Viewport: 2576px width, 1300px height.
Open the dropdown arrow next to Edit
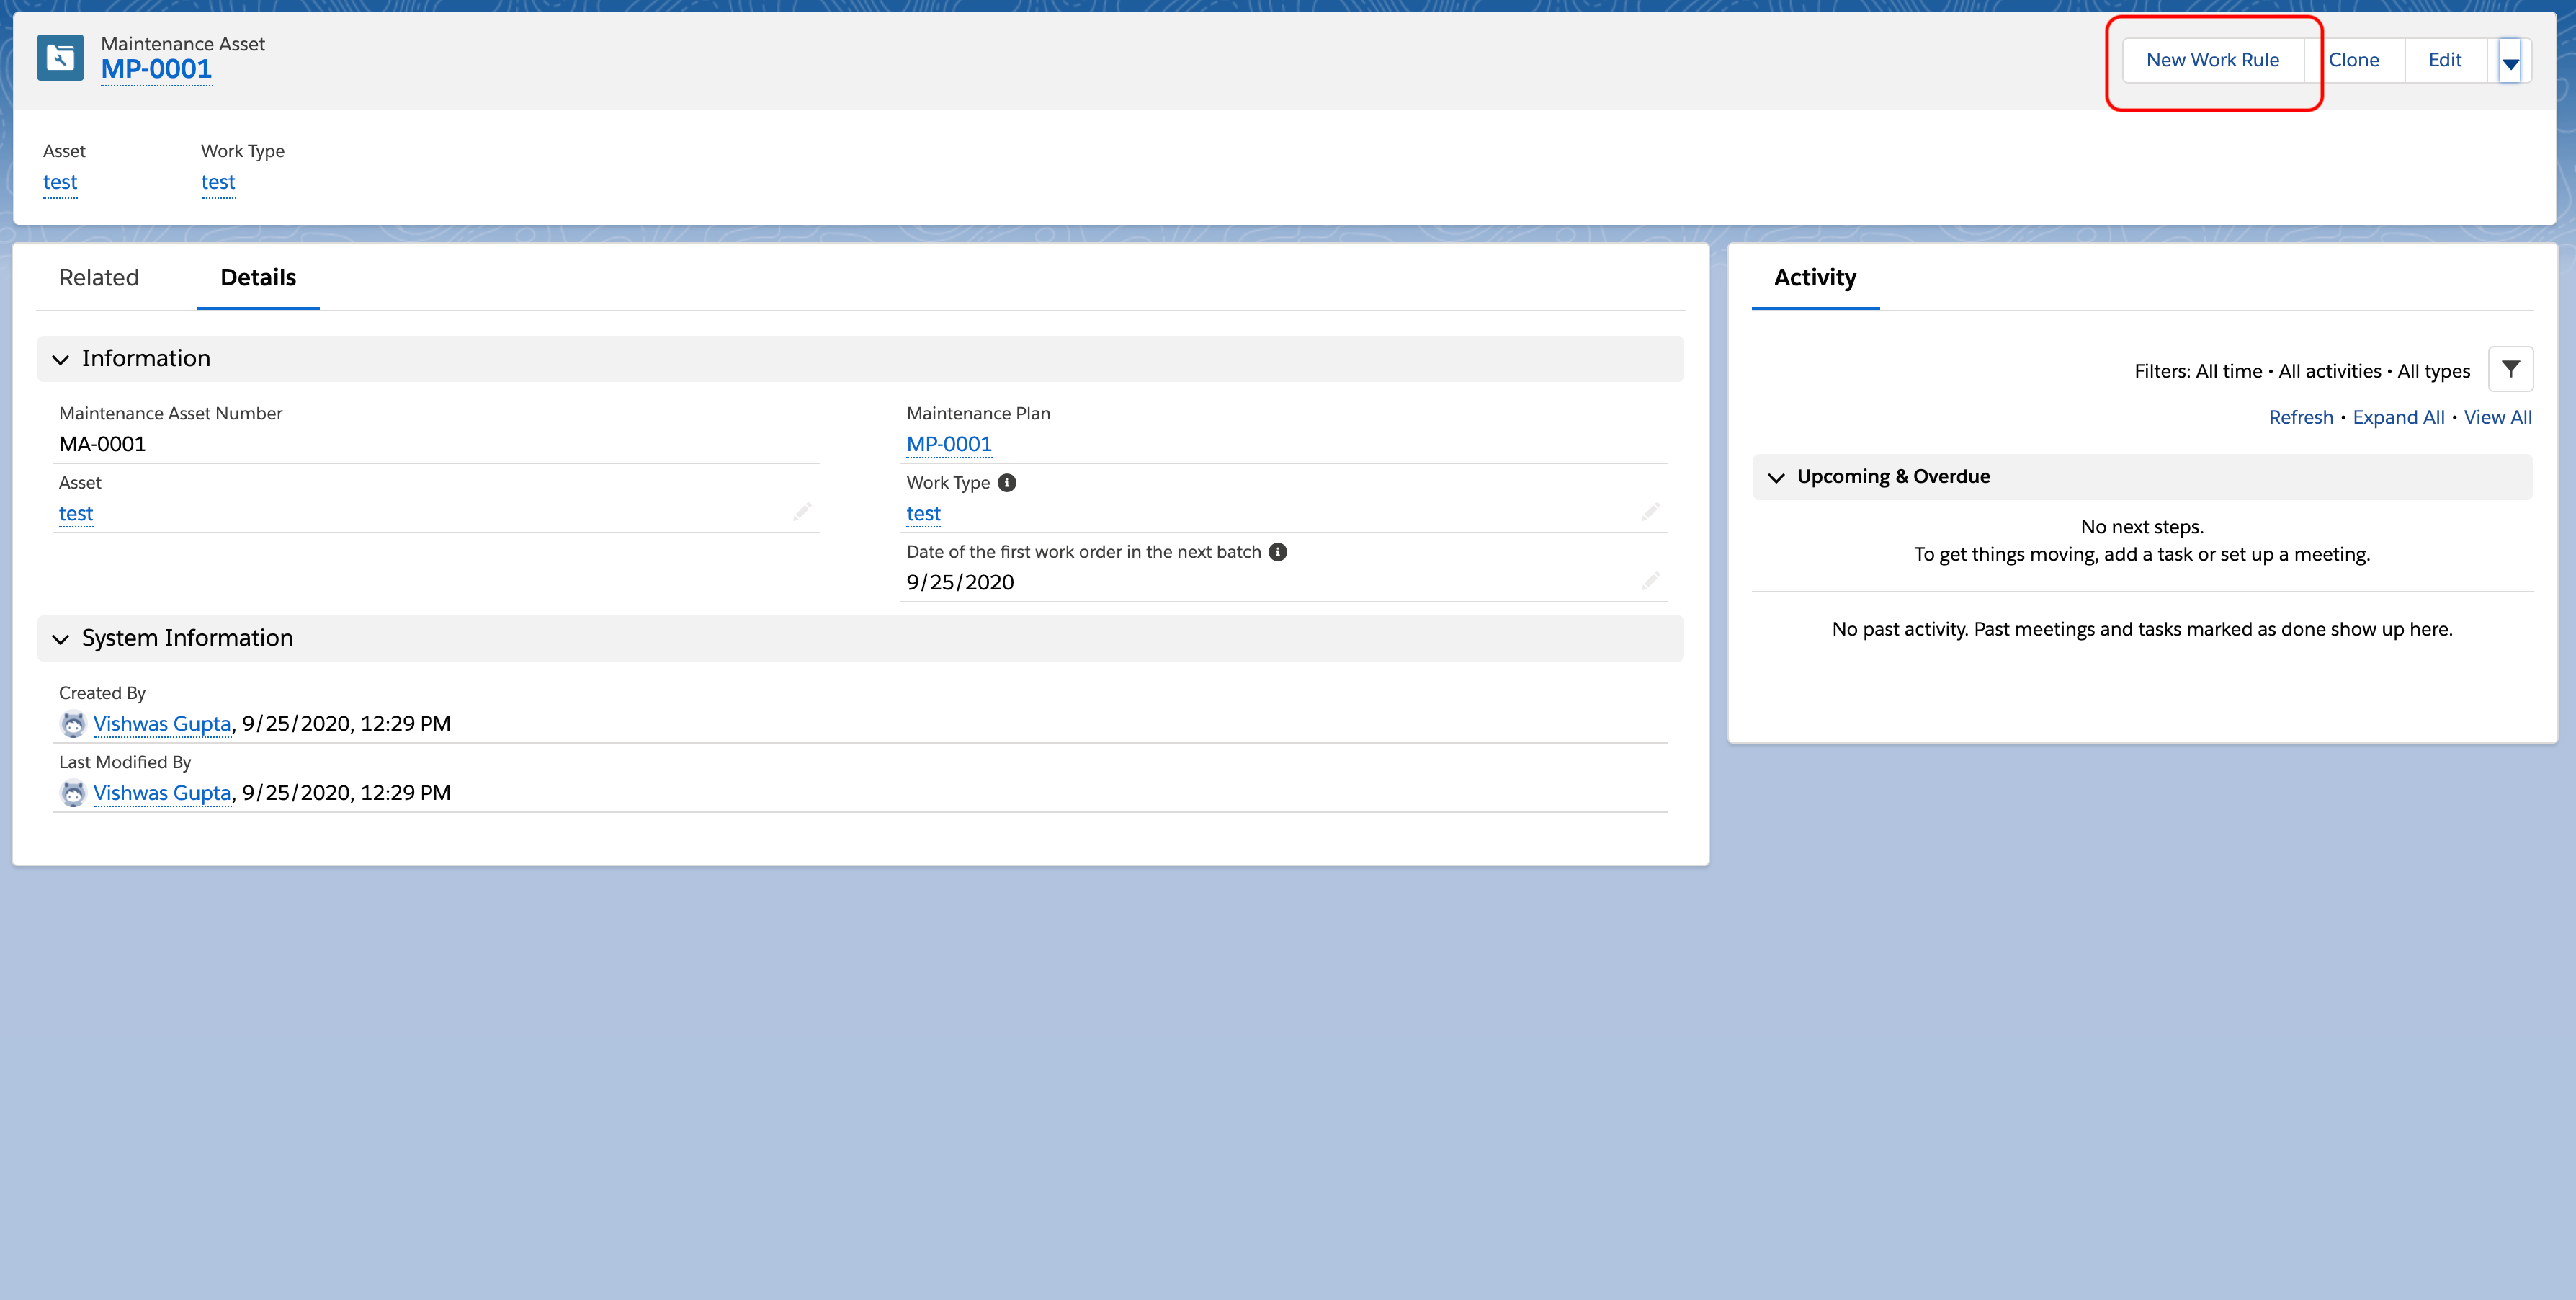point(2511,60)
